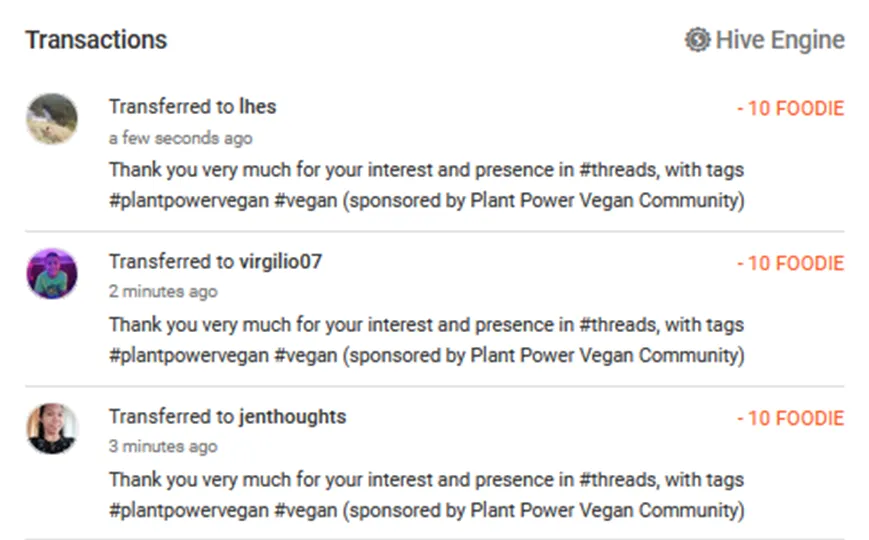Click the #threads tag in jenthoughts memo
Image resolution: width=869 pixels, height=540 pixels.
coord(616,480)
